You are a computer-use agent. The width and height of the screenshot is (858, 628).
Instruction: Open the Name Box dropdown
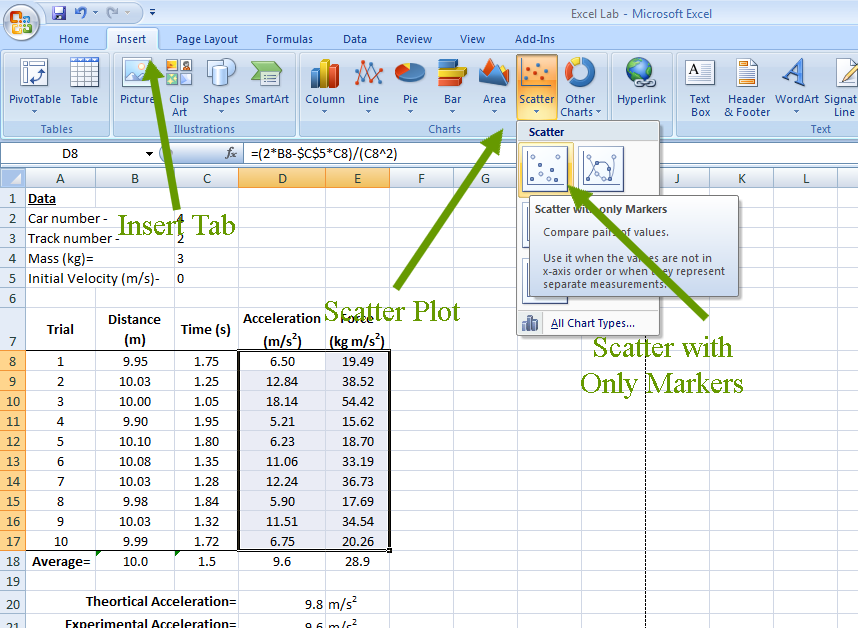pyautogui.click(x=149, y=154)
